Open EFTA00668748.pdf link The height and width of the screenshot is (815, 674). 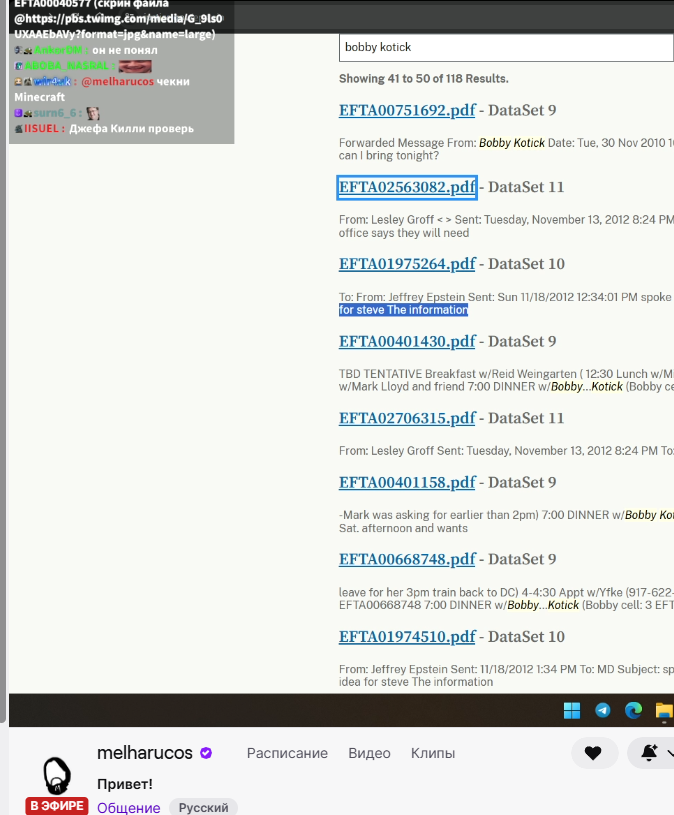pyautogui.click(x=407, y=559)
